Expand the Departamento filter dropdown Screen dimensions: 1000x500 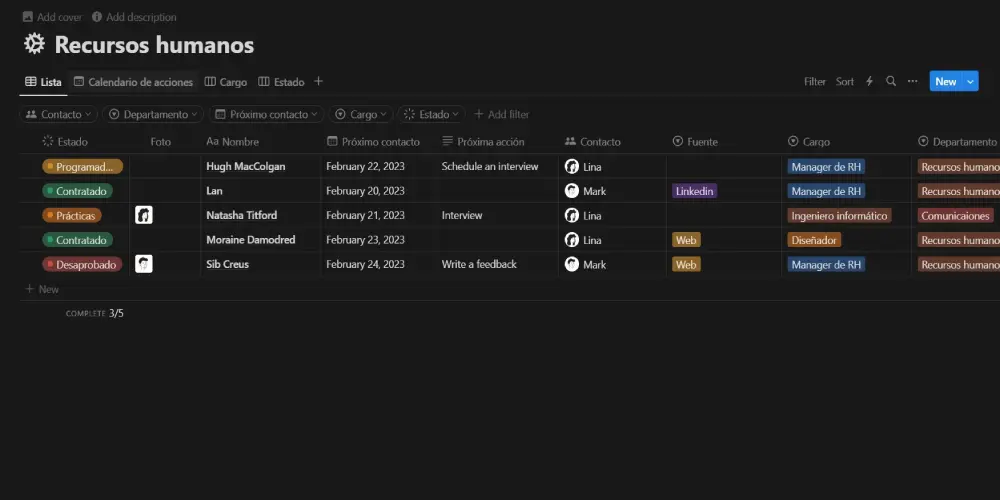153,115
